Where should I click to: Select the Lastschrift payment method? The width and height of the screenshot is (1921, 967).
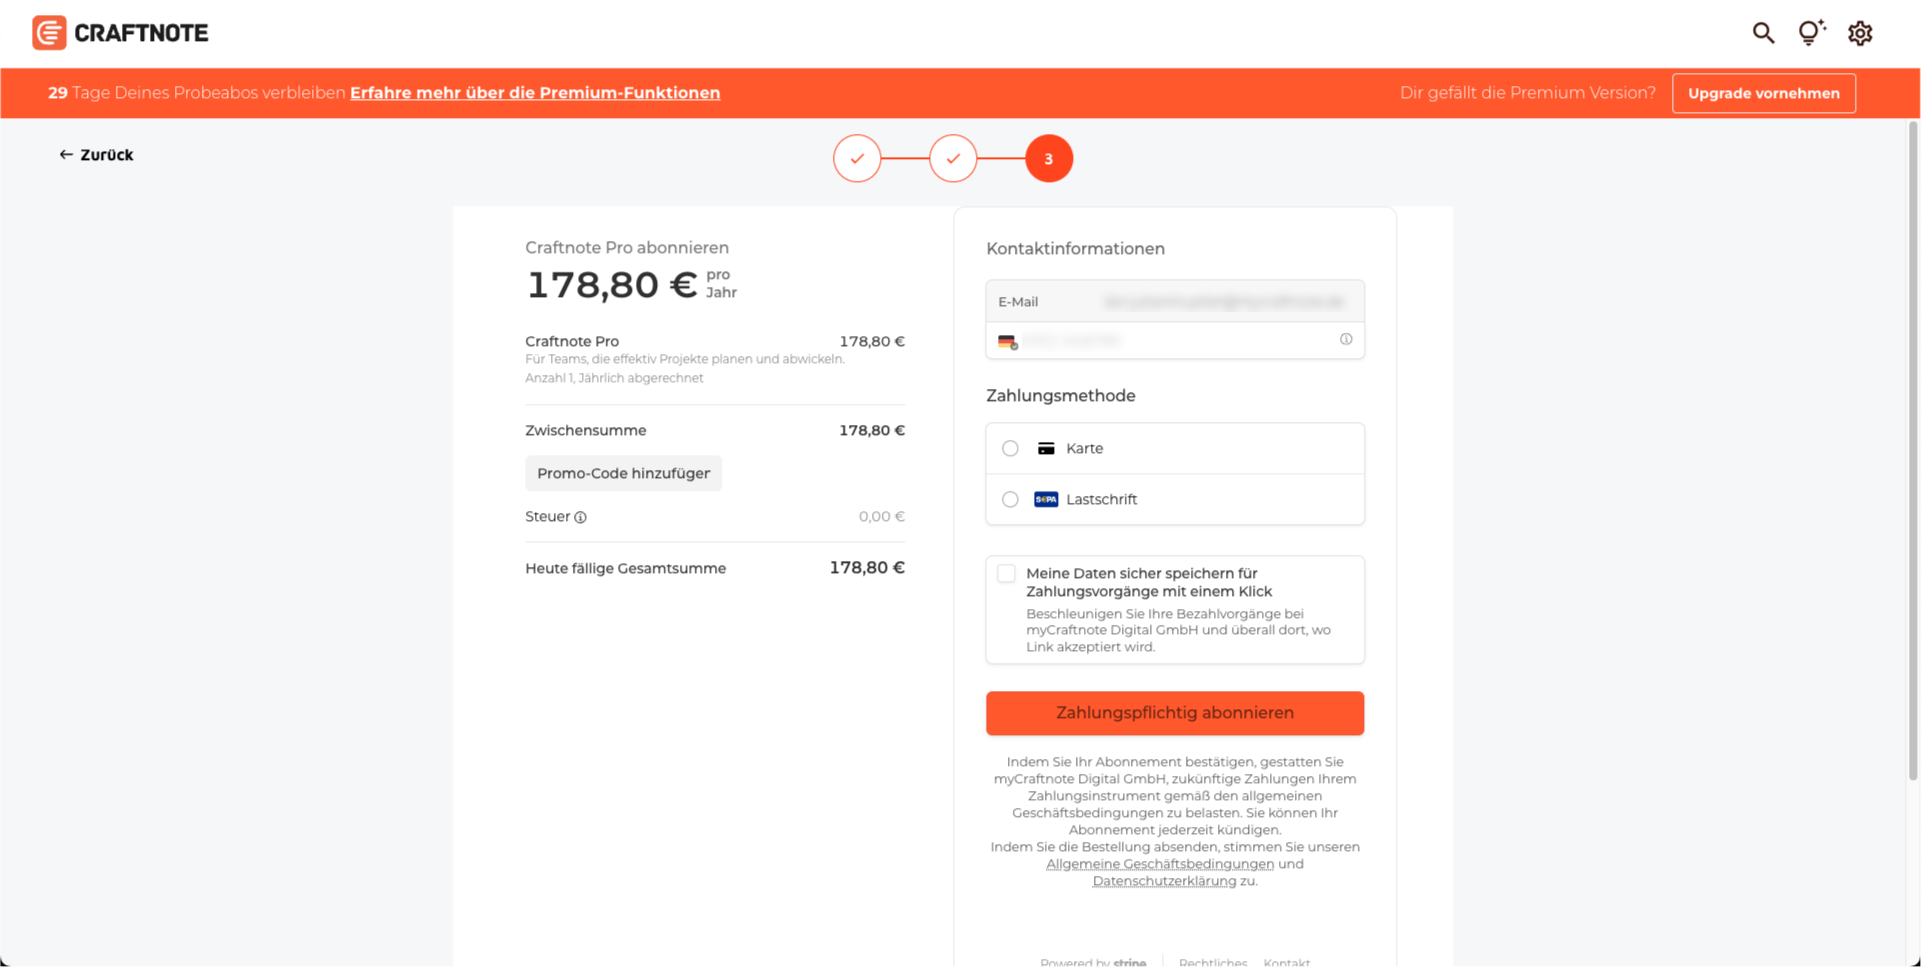[x=1175, y=499]
